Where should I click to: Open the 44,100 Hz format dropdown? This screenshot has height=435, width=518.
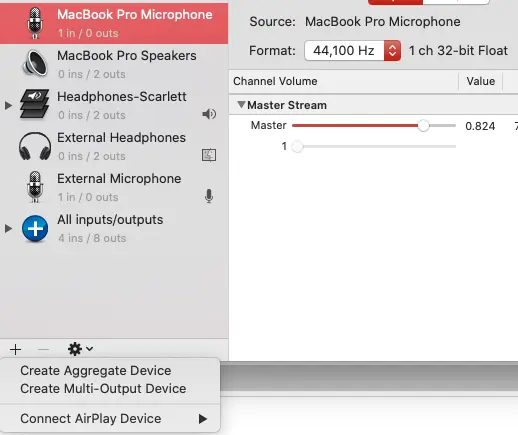tap(392, 51)
